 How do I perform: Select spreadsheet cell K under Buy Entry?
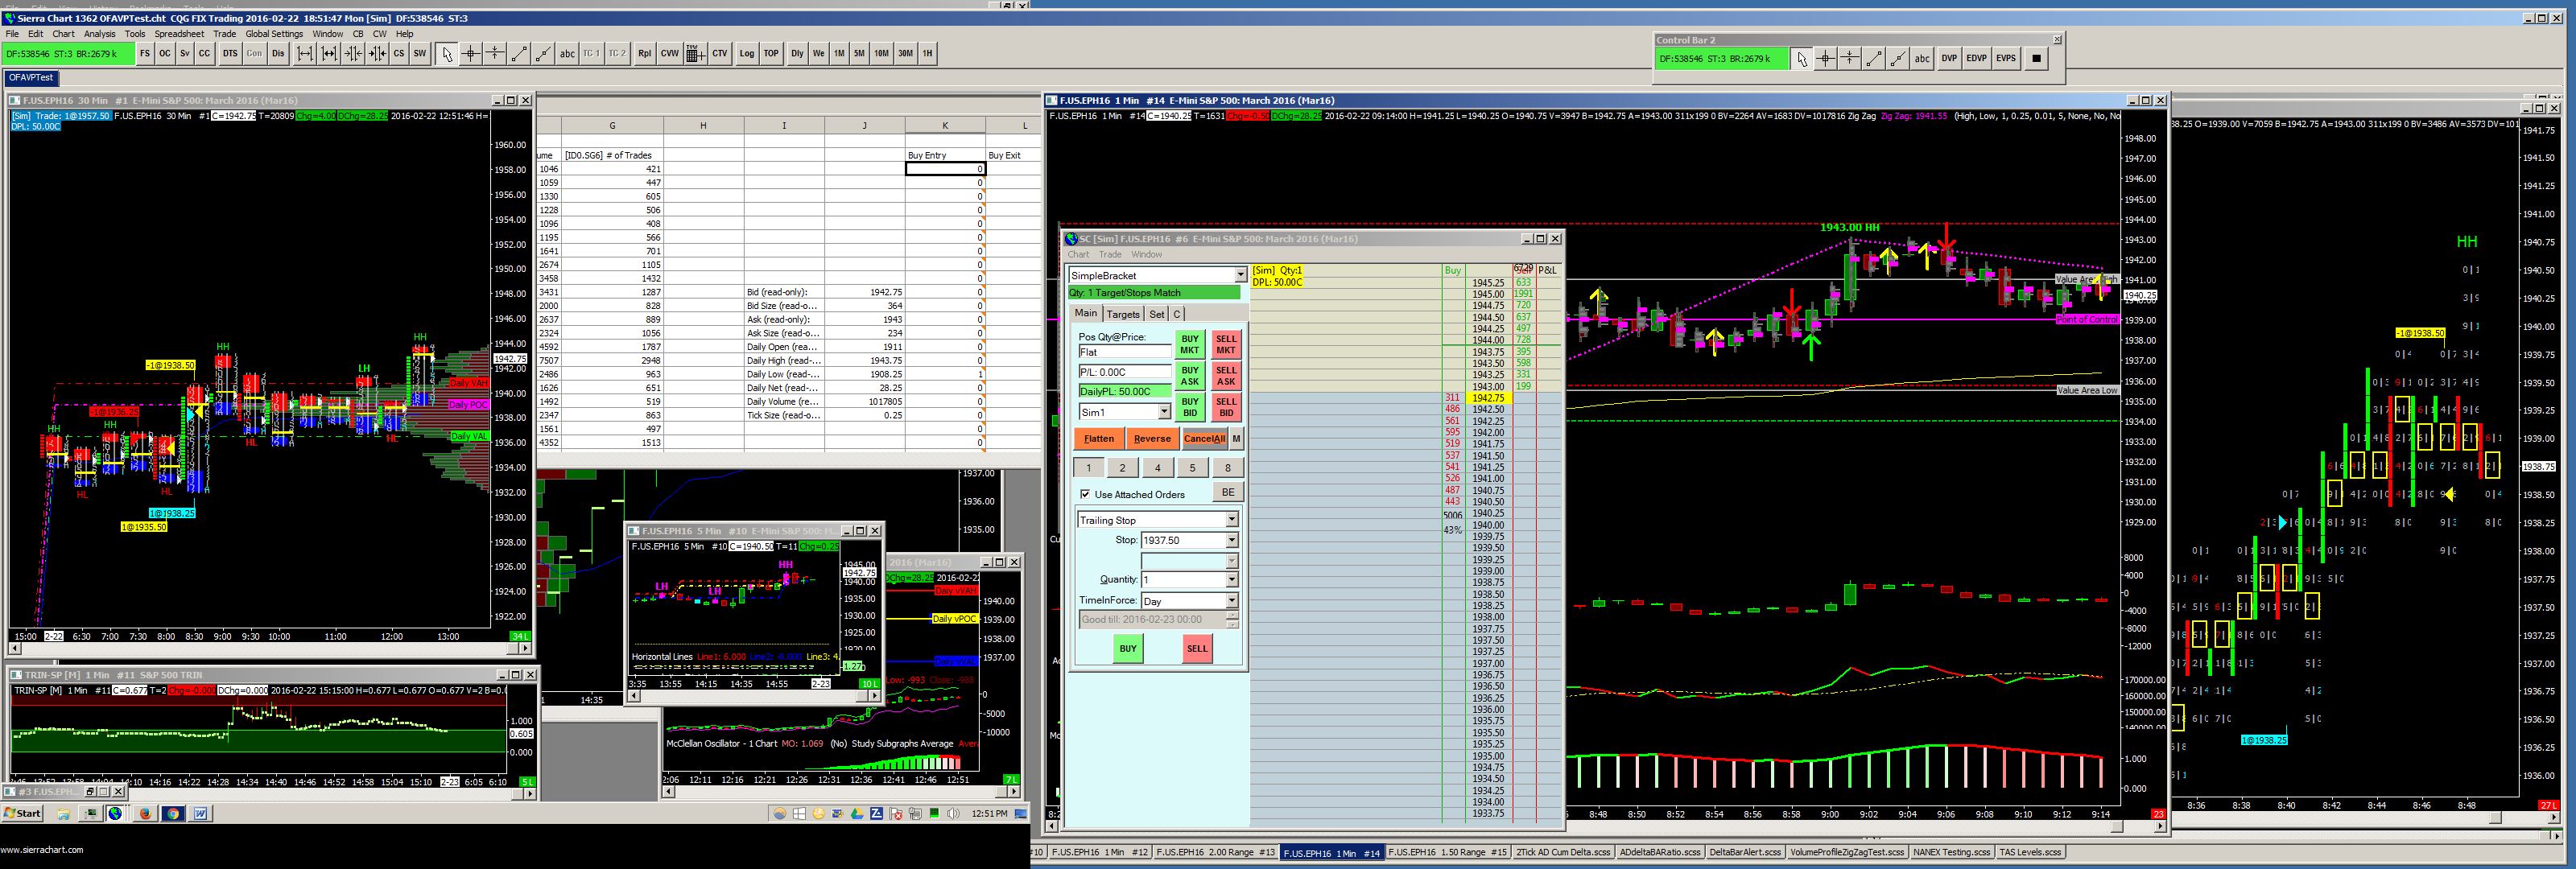coord(945,169)
